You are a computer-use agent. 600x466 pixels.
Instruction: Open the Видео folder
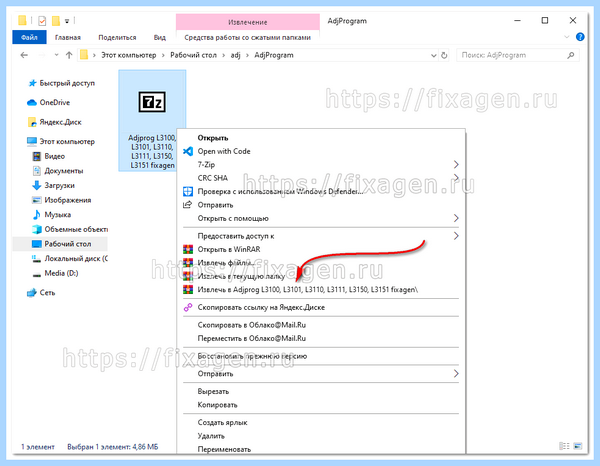[x=49, y=156]
